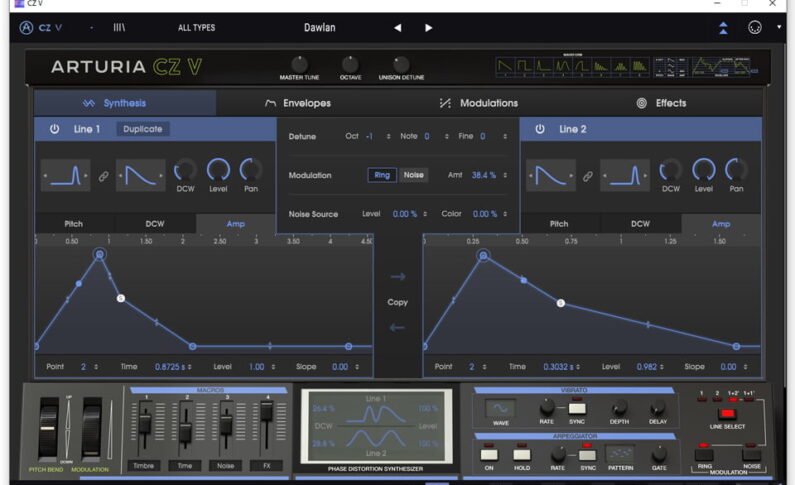Click Line 1 Level knob

[218, 170]
